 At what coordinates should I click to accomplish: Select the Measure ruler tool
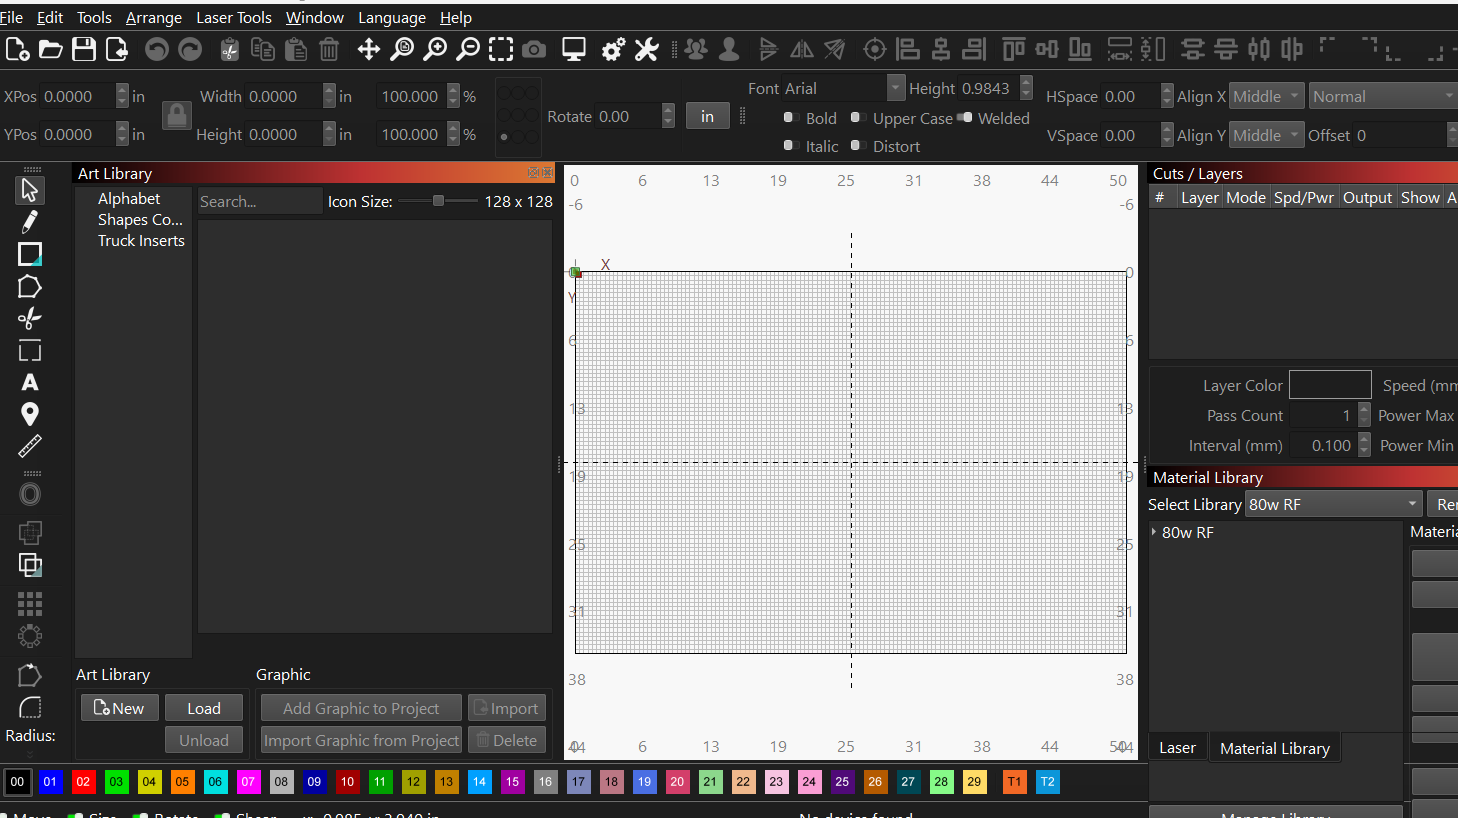[x=30, y=446]
